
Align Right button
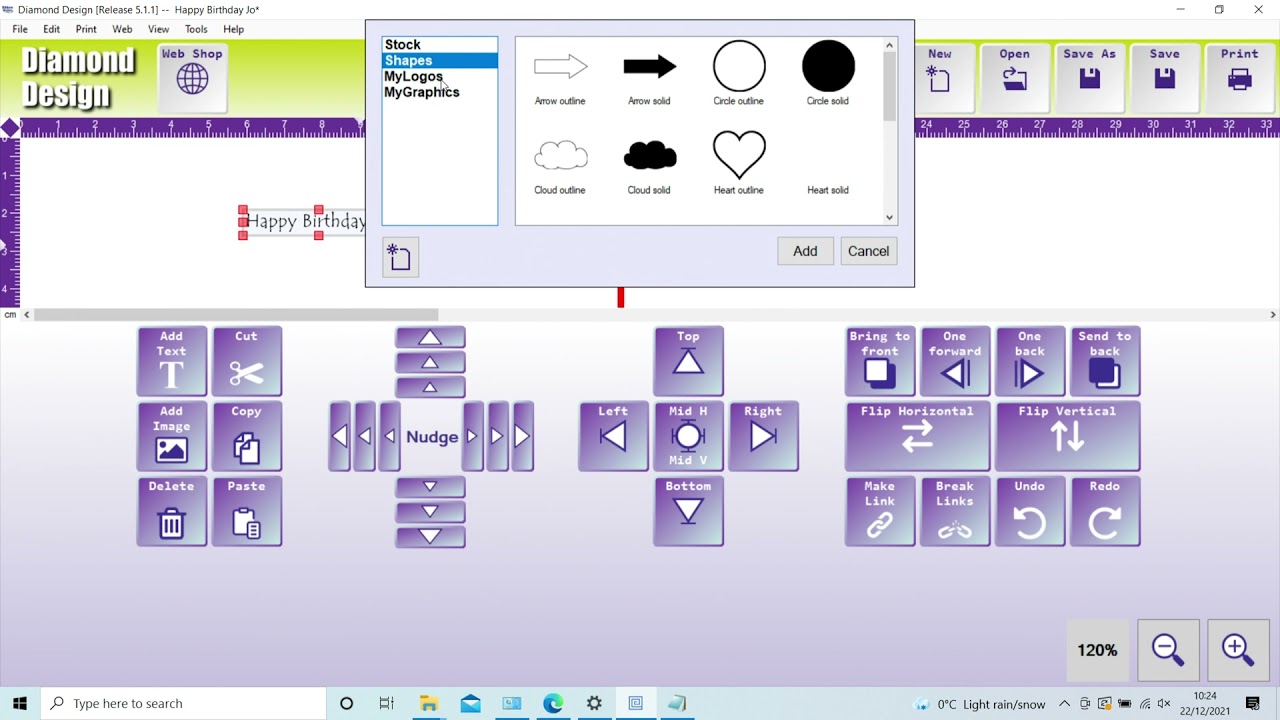pos(763,436)
